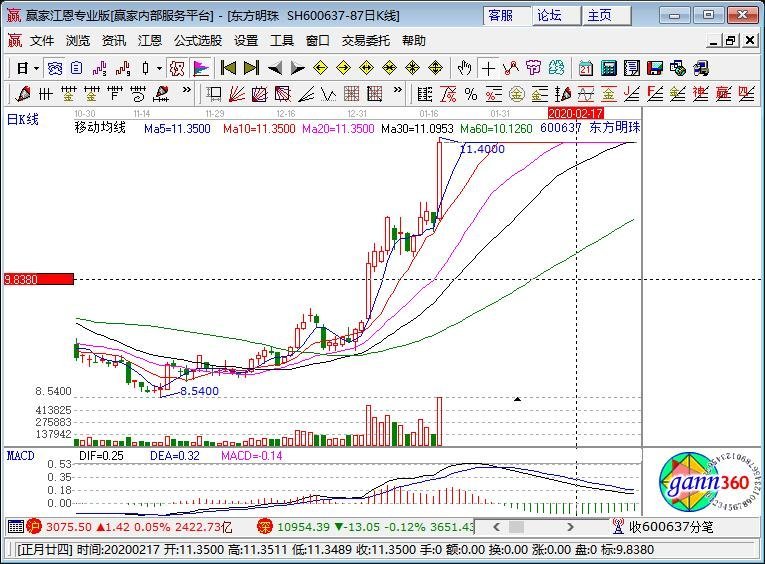
Task: Open the 公式选股 menu
Action: pos(198,40)
